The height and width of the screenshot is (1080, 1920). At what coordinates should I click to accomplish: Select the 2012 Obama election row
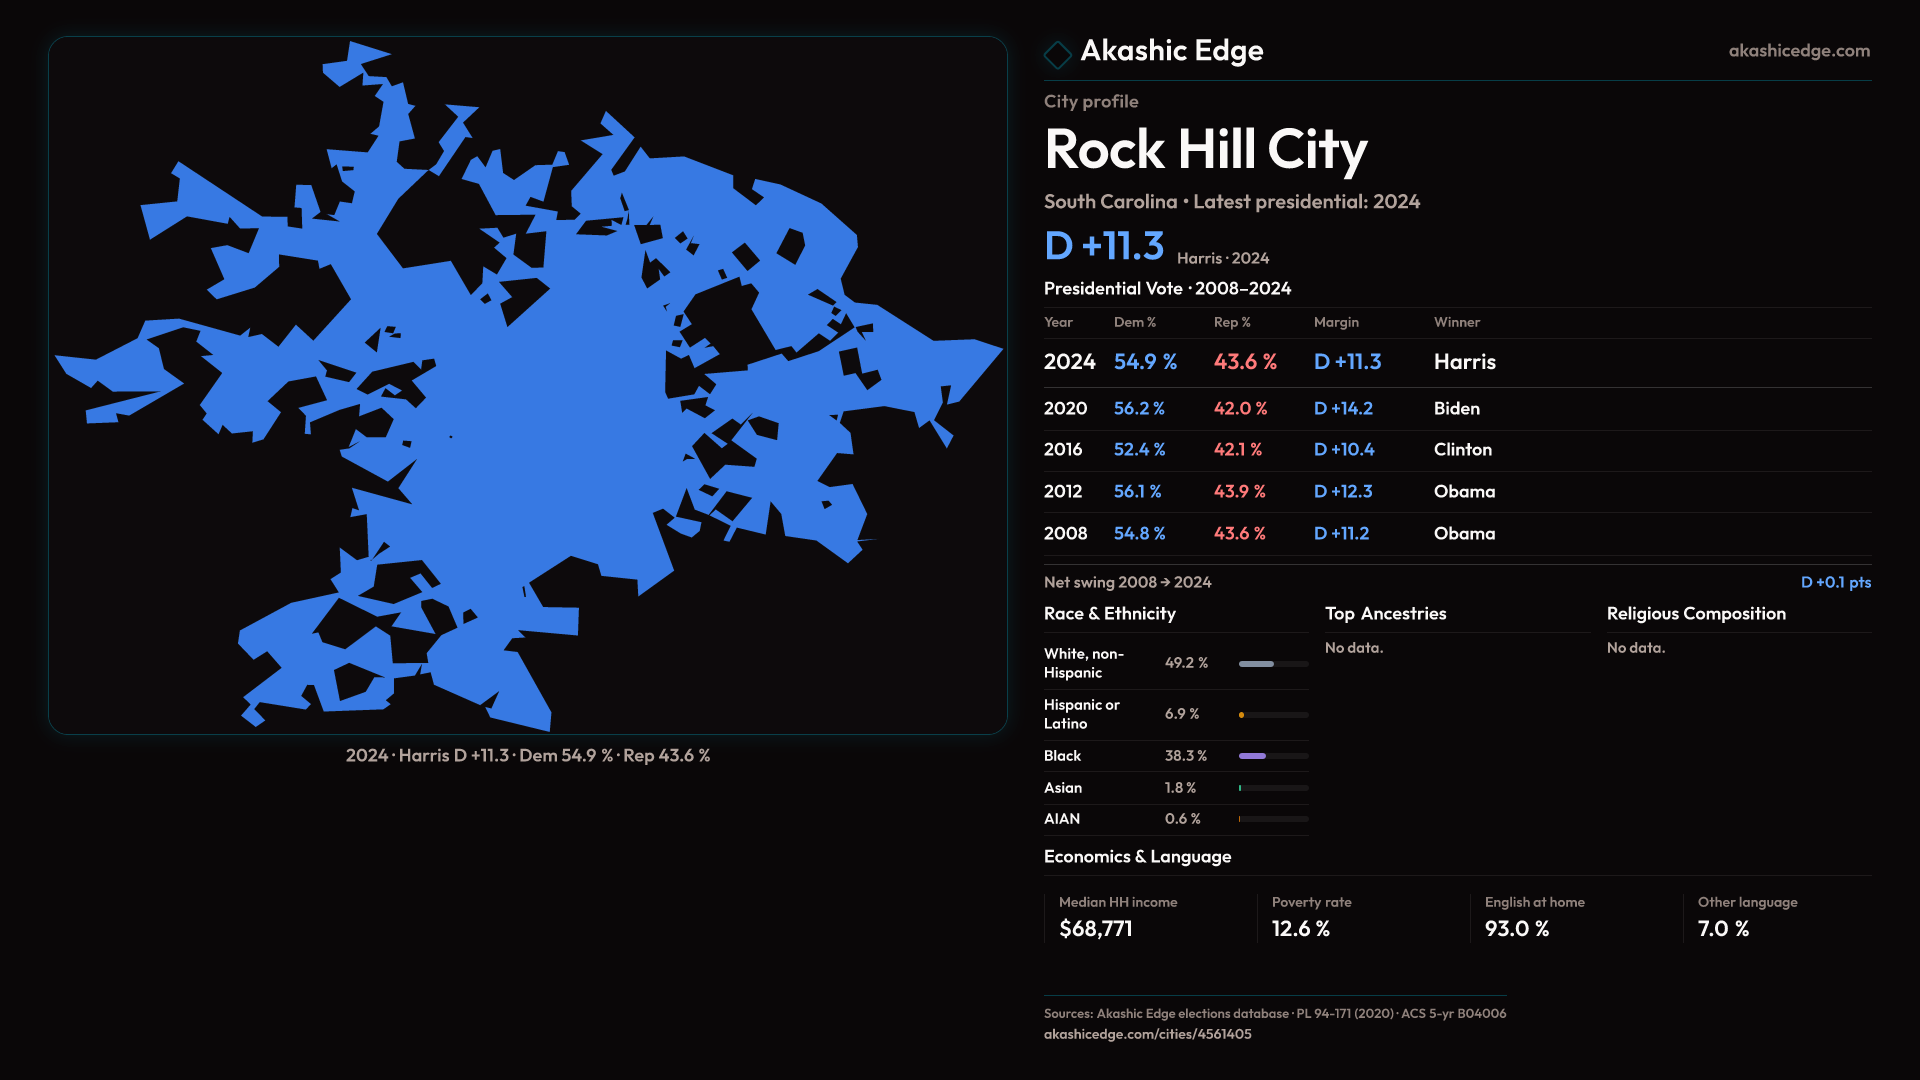1456,492
